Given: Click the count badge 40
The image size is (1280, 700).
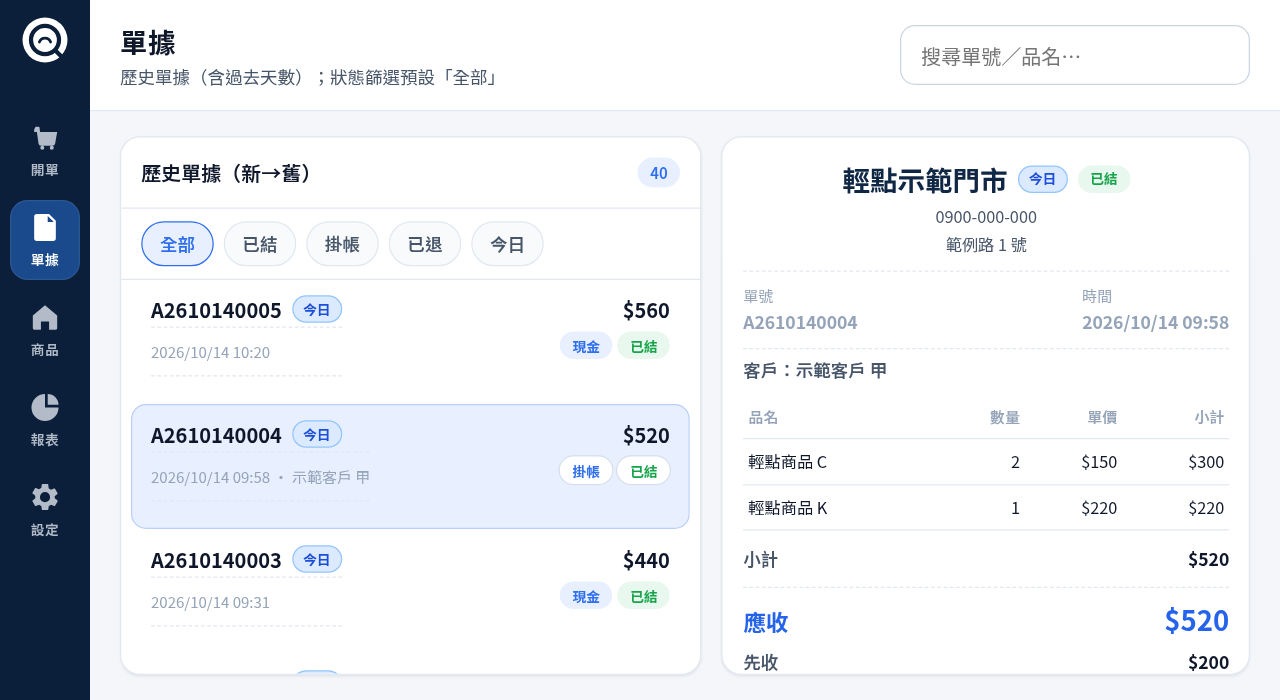Looking at the screenshot, I should tap(659, 173).
